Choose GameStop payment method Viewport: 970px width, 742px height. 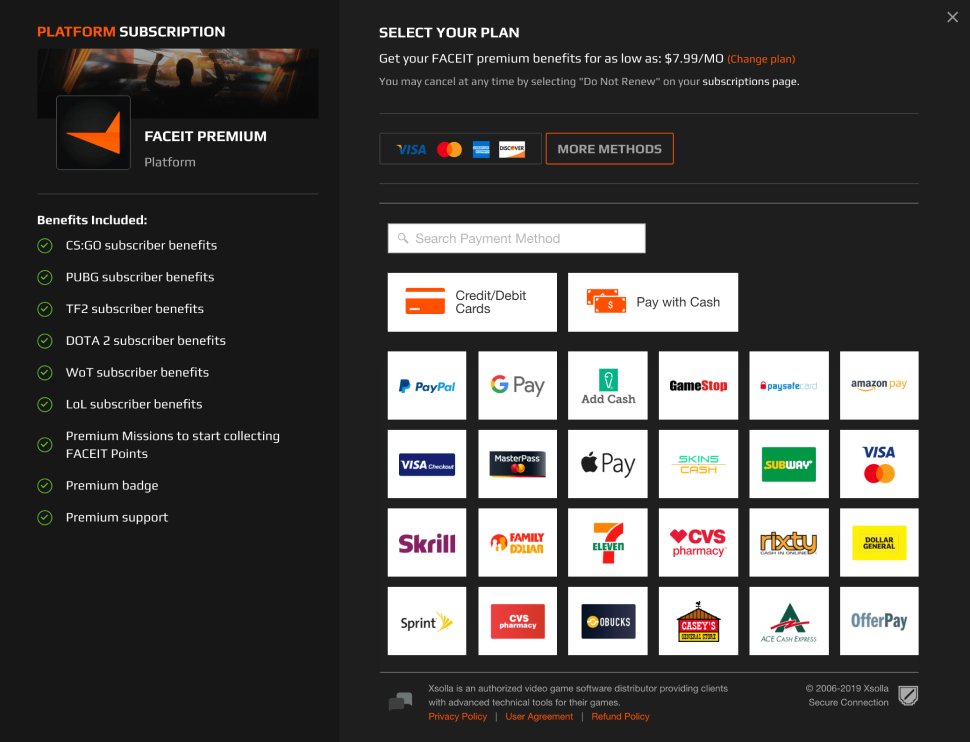coord(697,385)
